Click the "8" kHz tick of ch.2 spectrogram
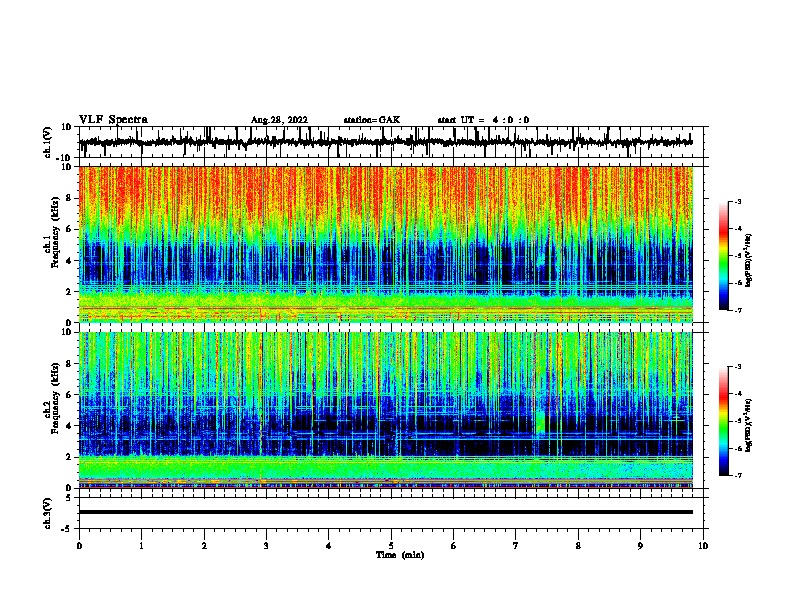Image resolution: width=792 pixels, height=612 pixels. 70,364
